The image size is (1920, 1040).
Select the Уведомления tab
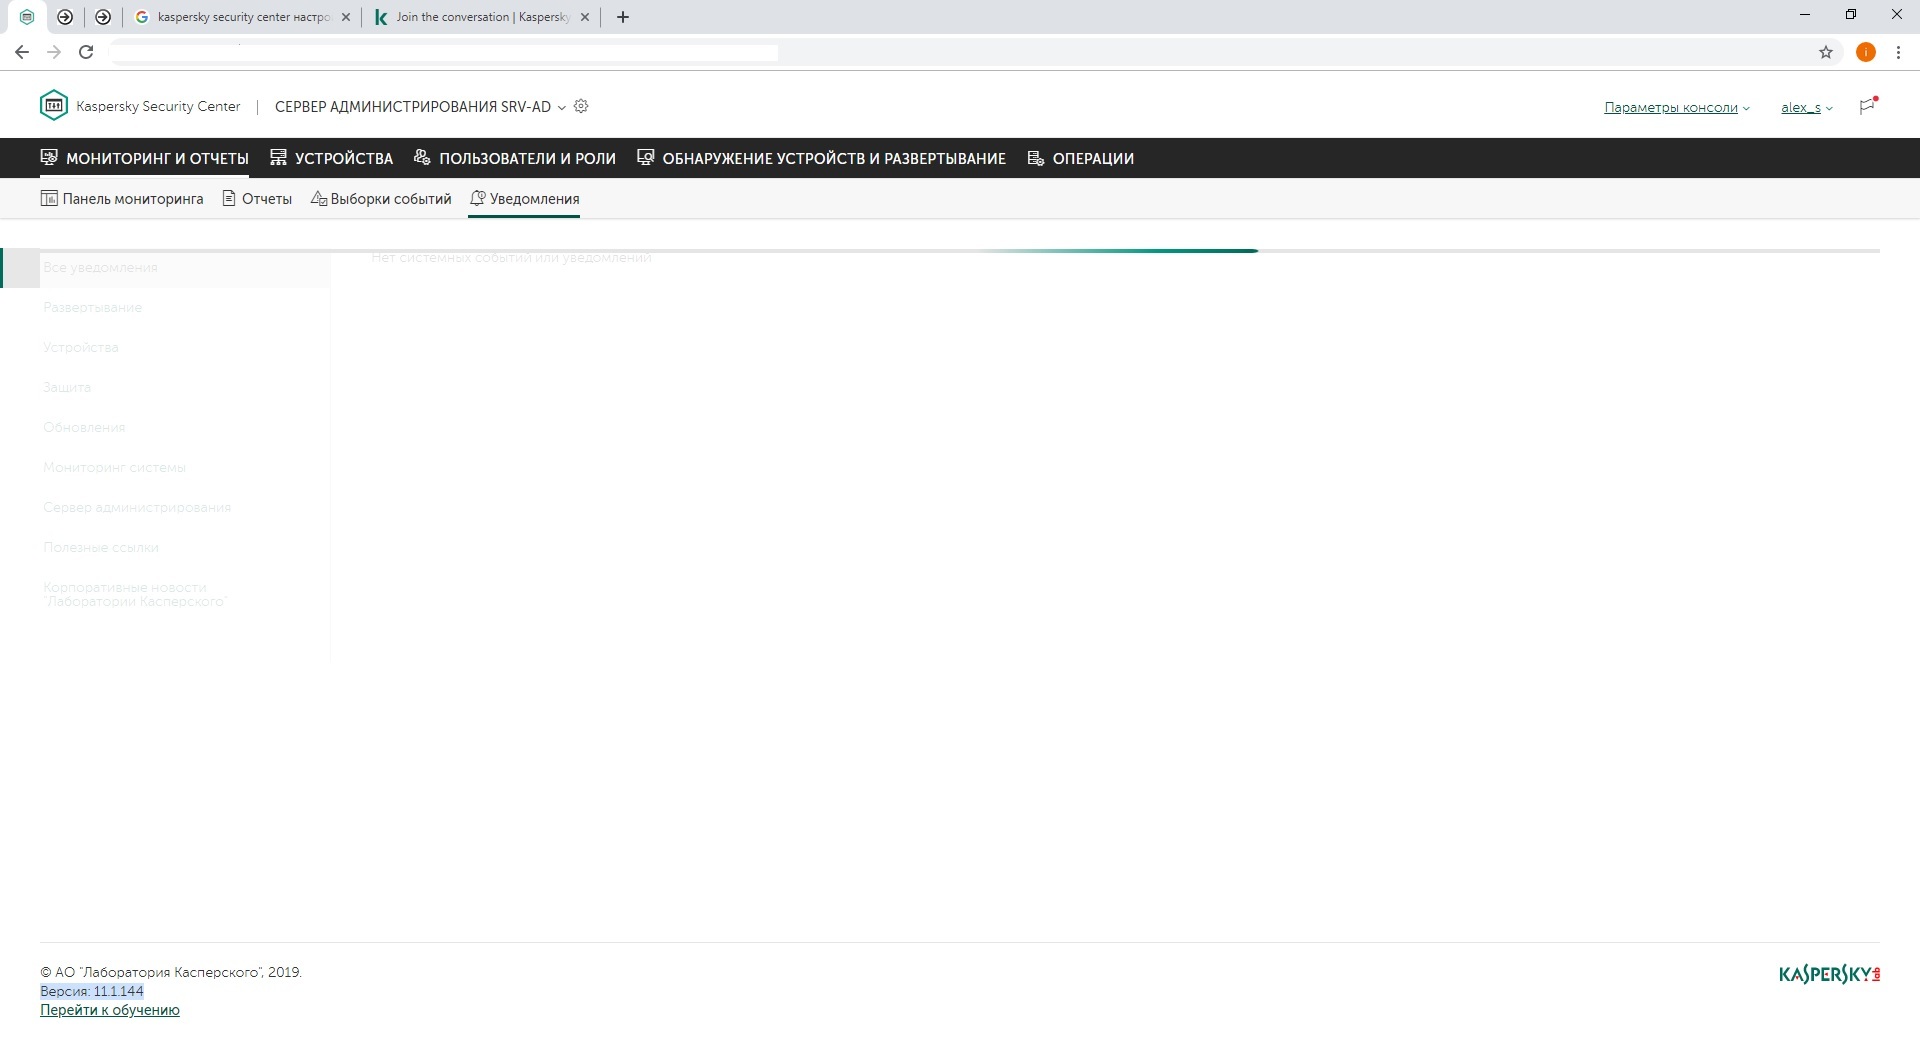tap(524, 199)
